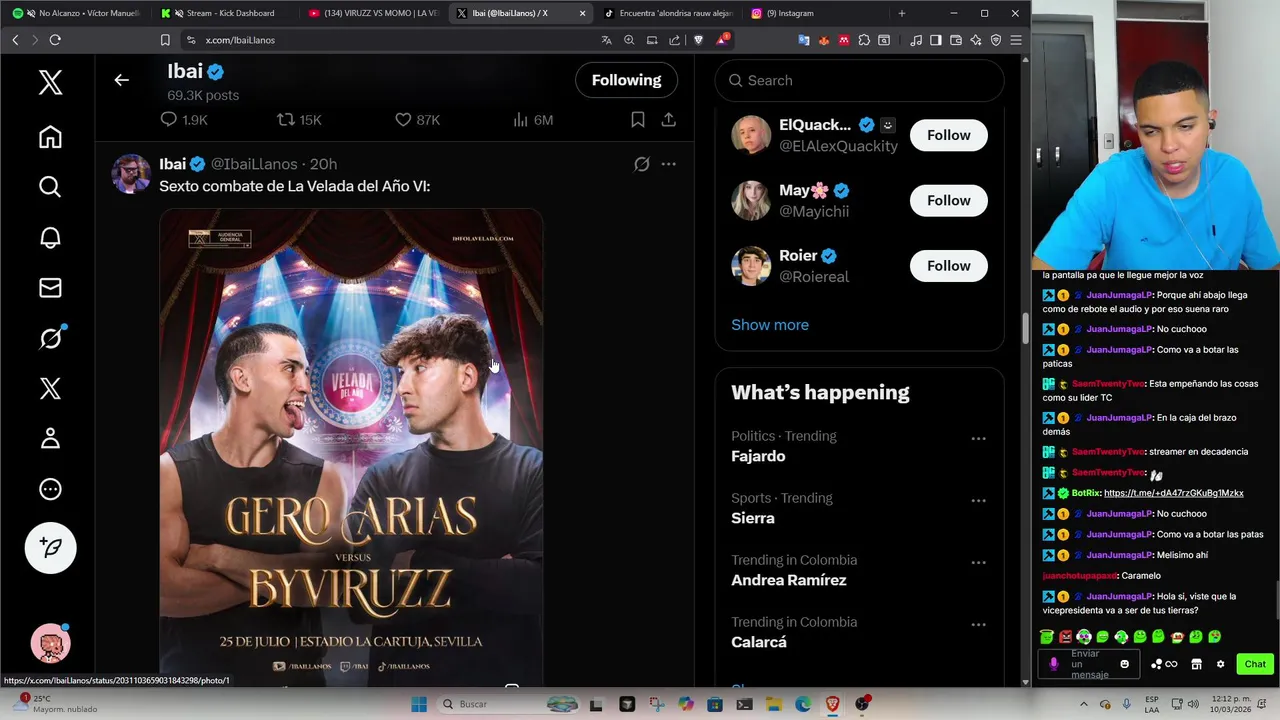Open Explore search icon in X sidebar

[x=50, y=187]
